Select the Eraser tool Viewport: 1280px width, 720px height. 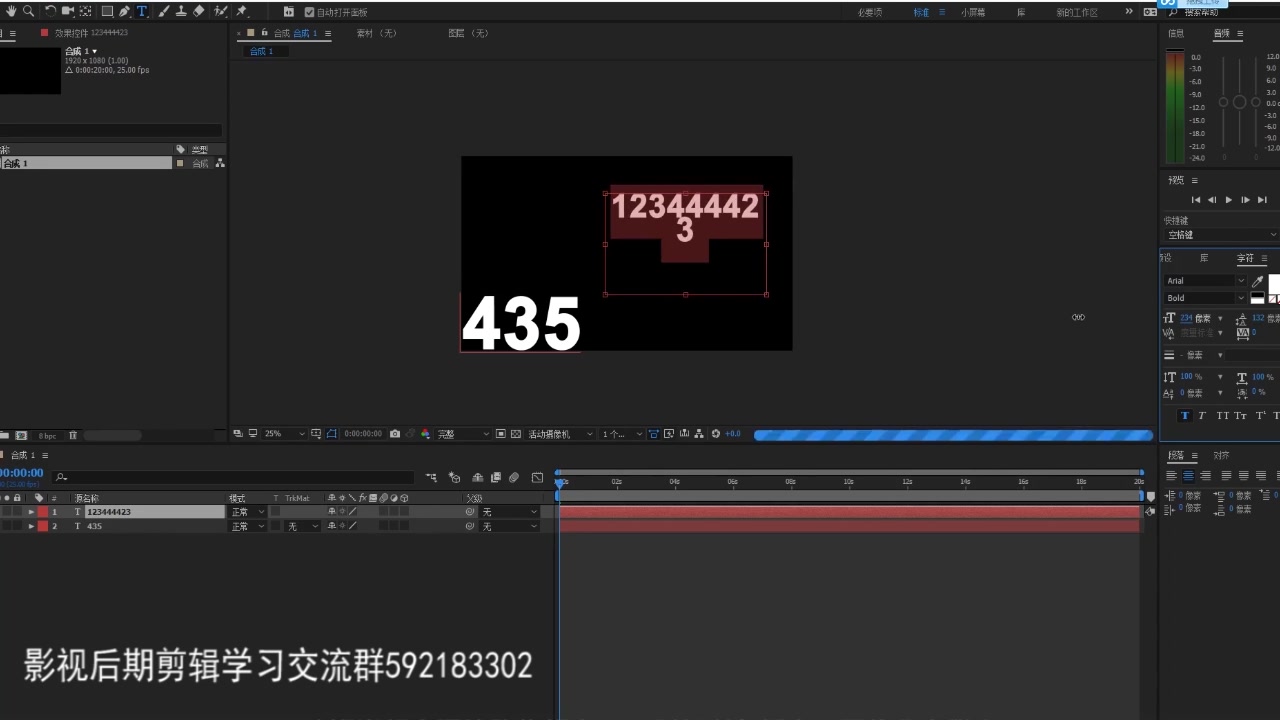(198, 11)
